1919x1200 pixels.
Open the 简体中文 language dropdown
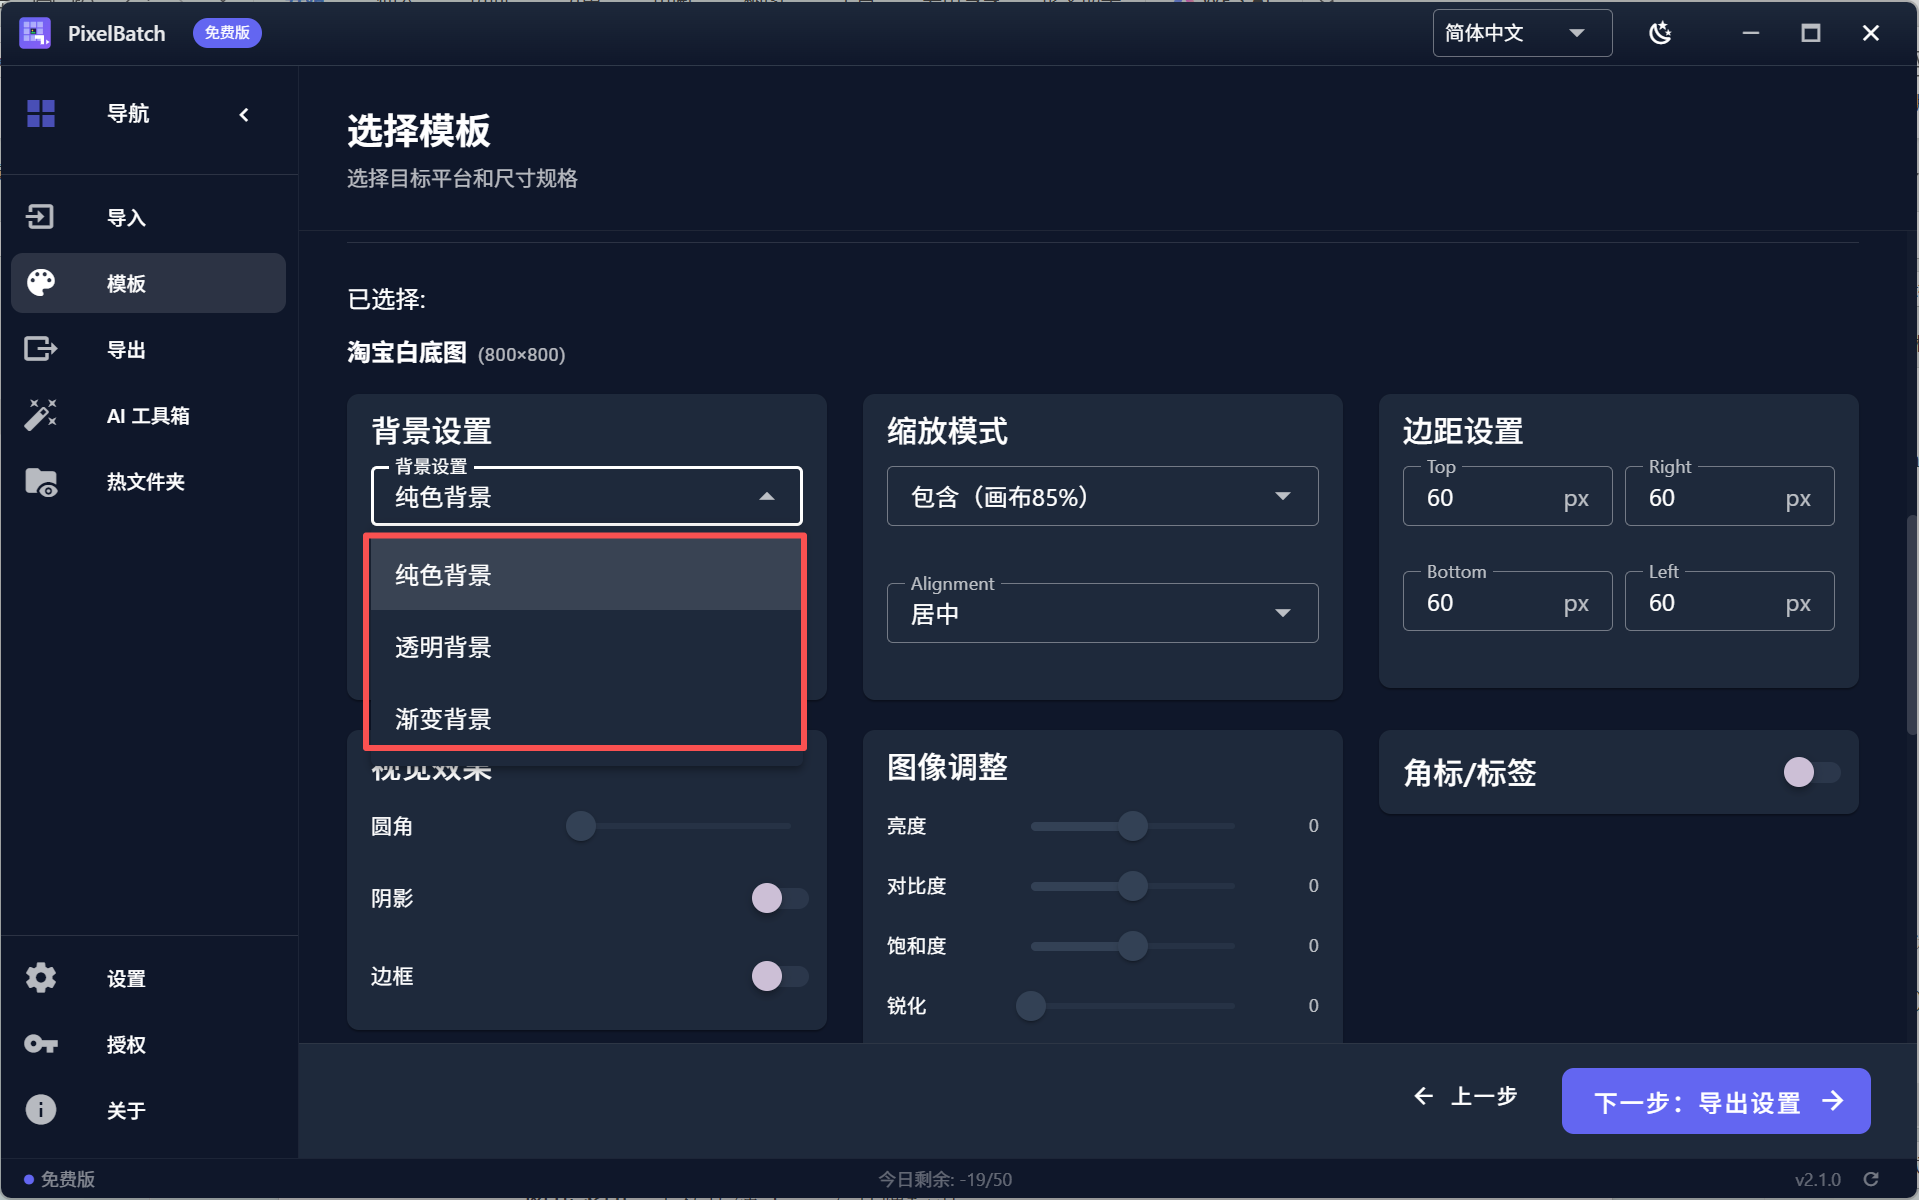point(1522,33)
